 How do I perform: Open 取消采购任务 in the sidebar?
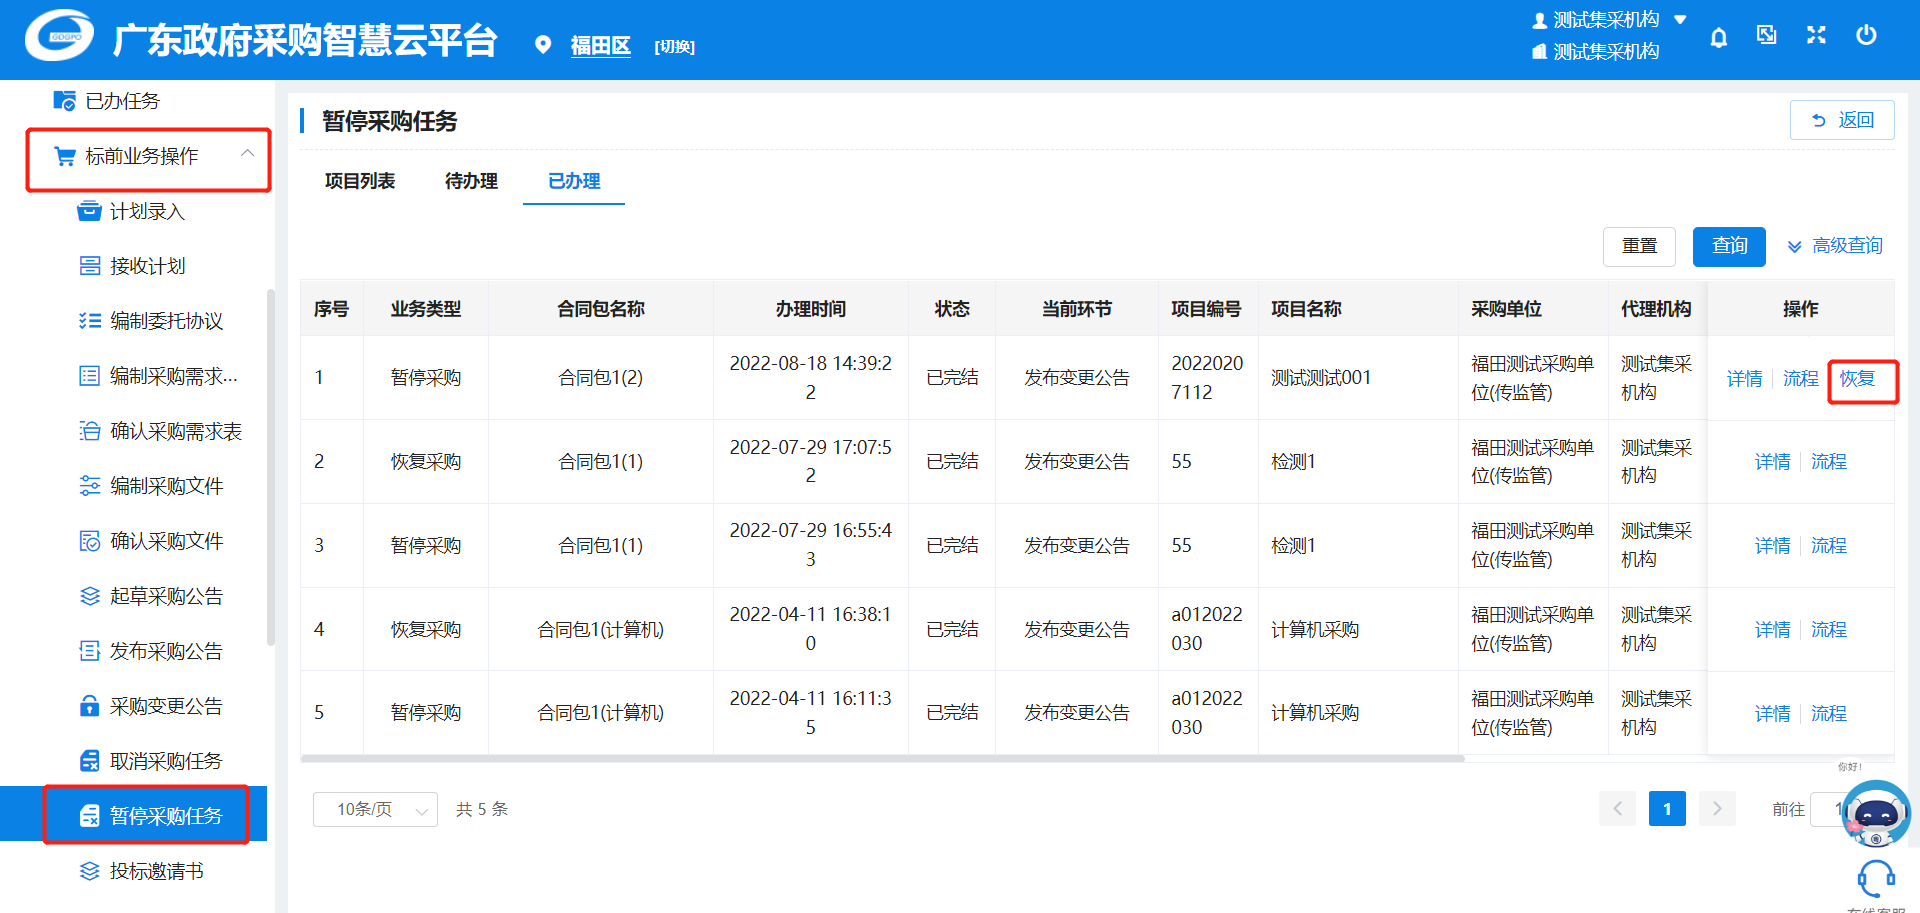[165, 761]
